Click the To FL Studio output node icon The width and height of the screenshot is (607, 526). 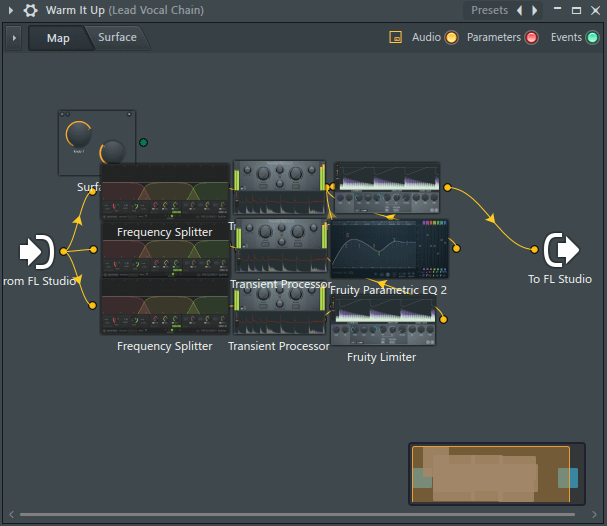click(x=561, y=250)
